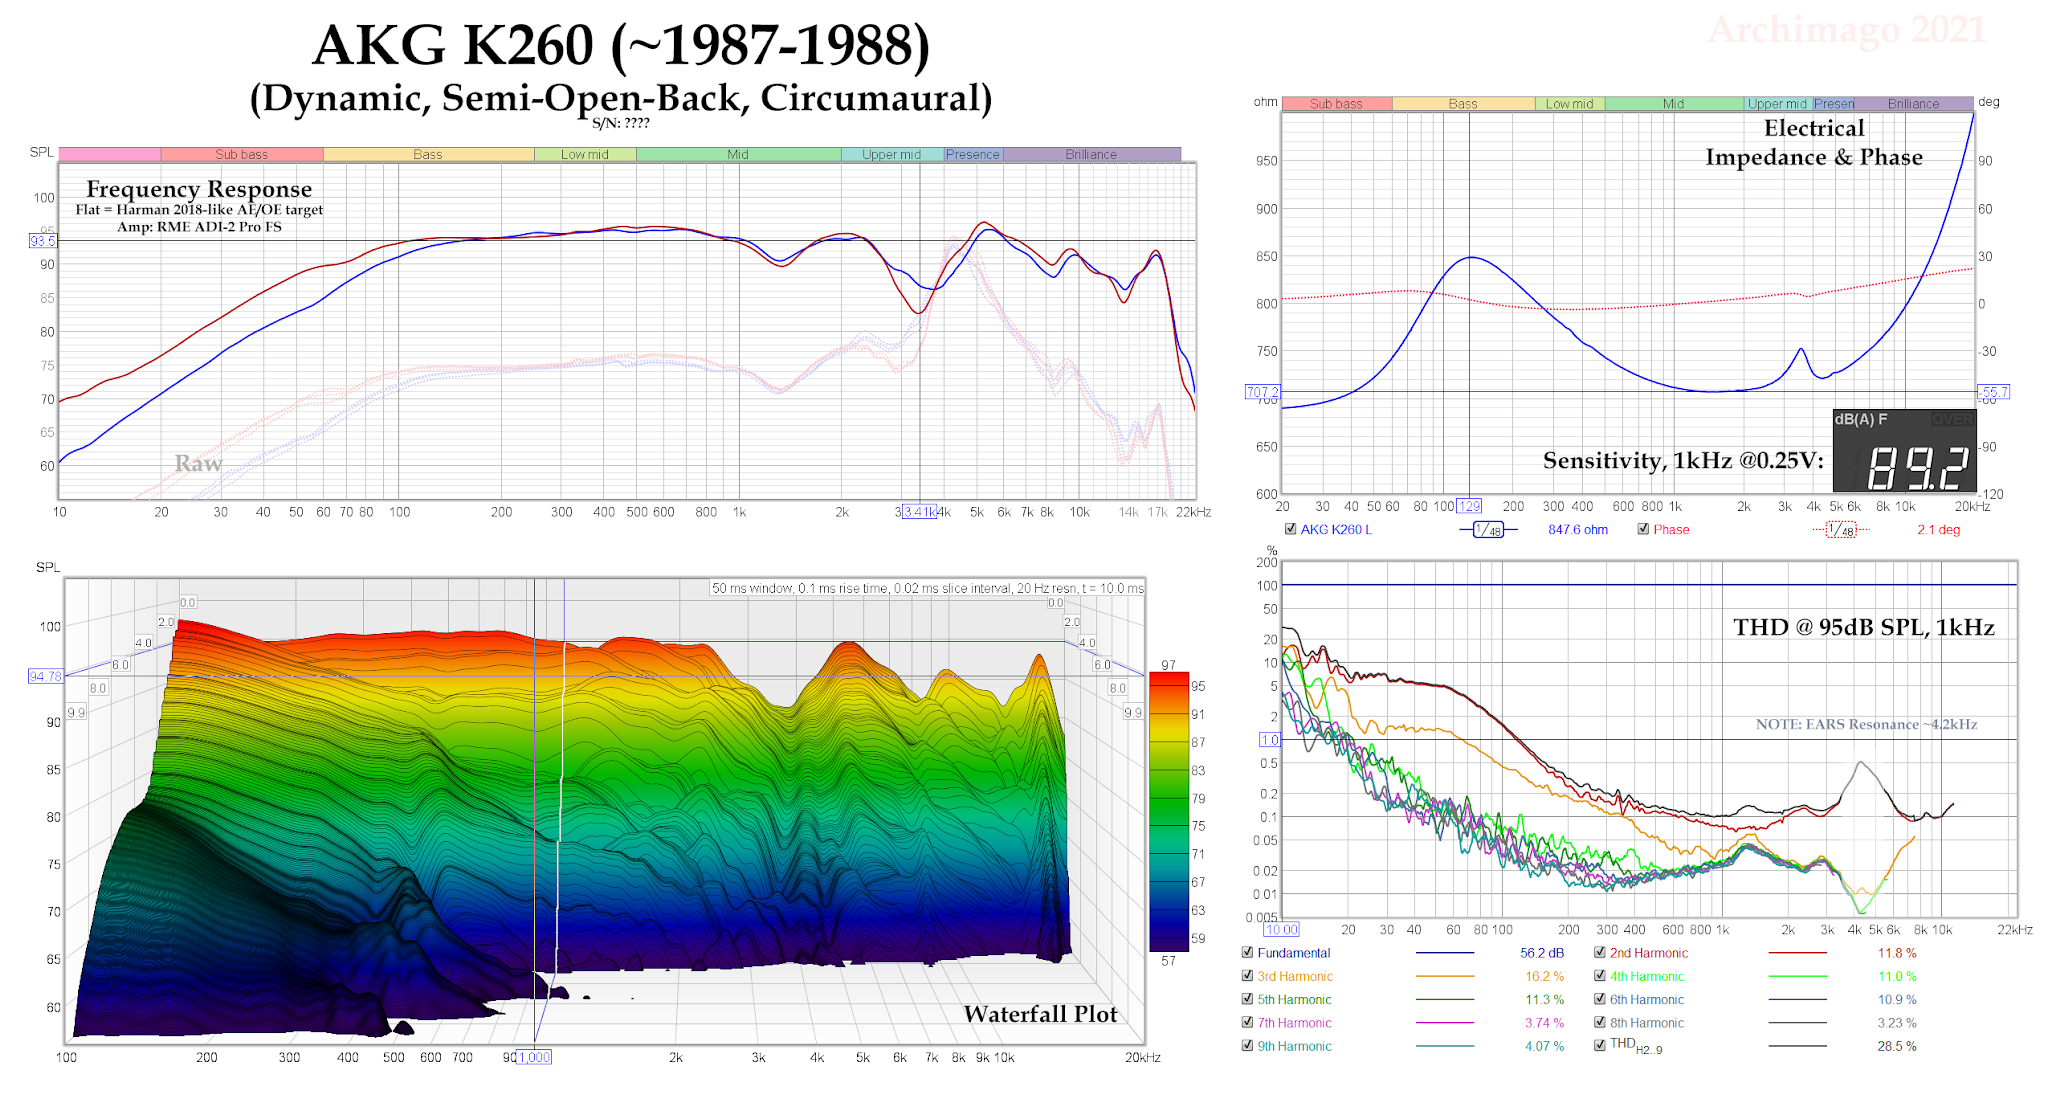Click the waterfall window settings text
Screen dimensions: 2048x1099
tap(927, 588)
